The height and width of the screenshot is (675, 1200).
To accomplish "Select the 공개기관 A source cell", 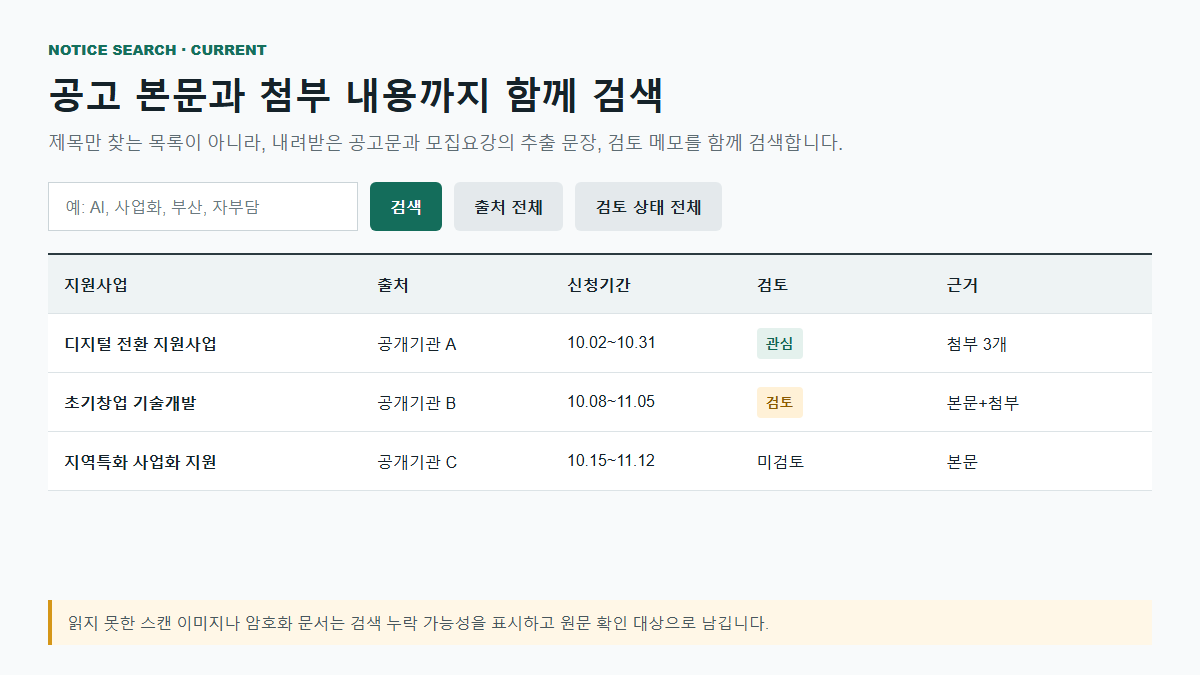I will (417, 344).
